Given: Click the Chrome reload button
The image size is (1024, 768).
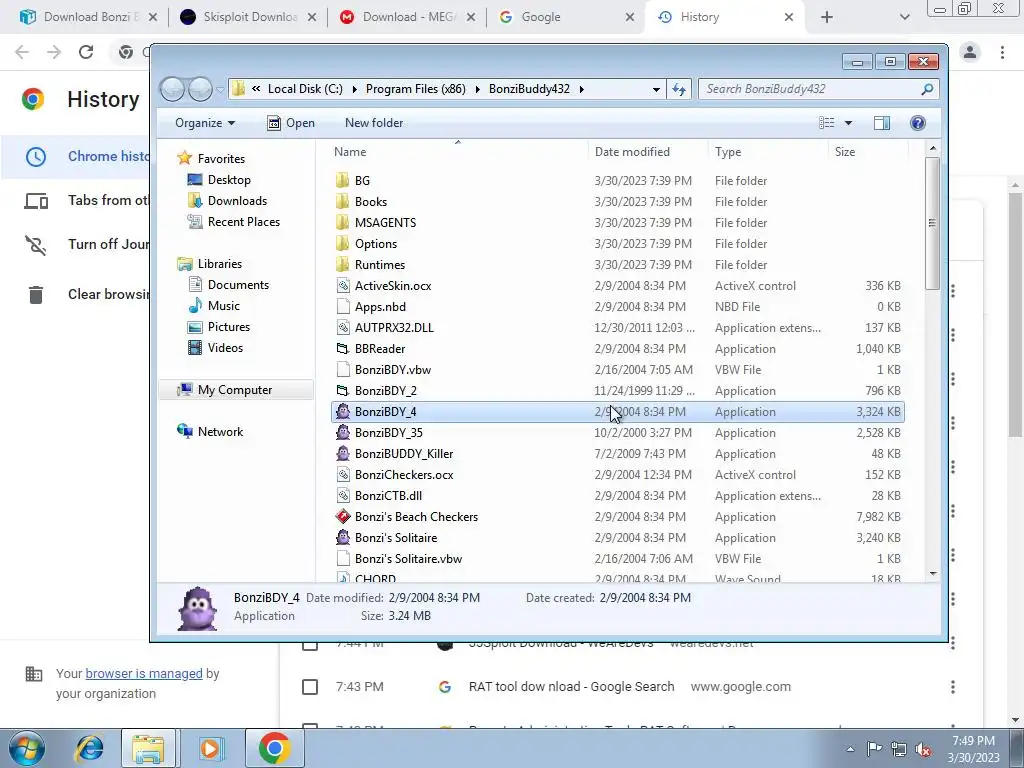Looking at the screenshot, I should tap(86, 52).
